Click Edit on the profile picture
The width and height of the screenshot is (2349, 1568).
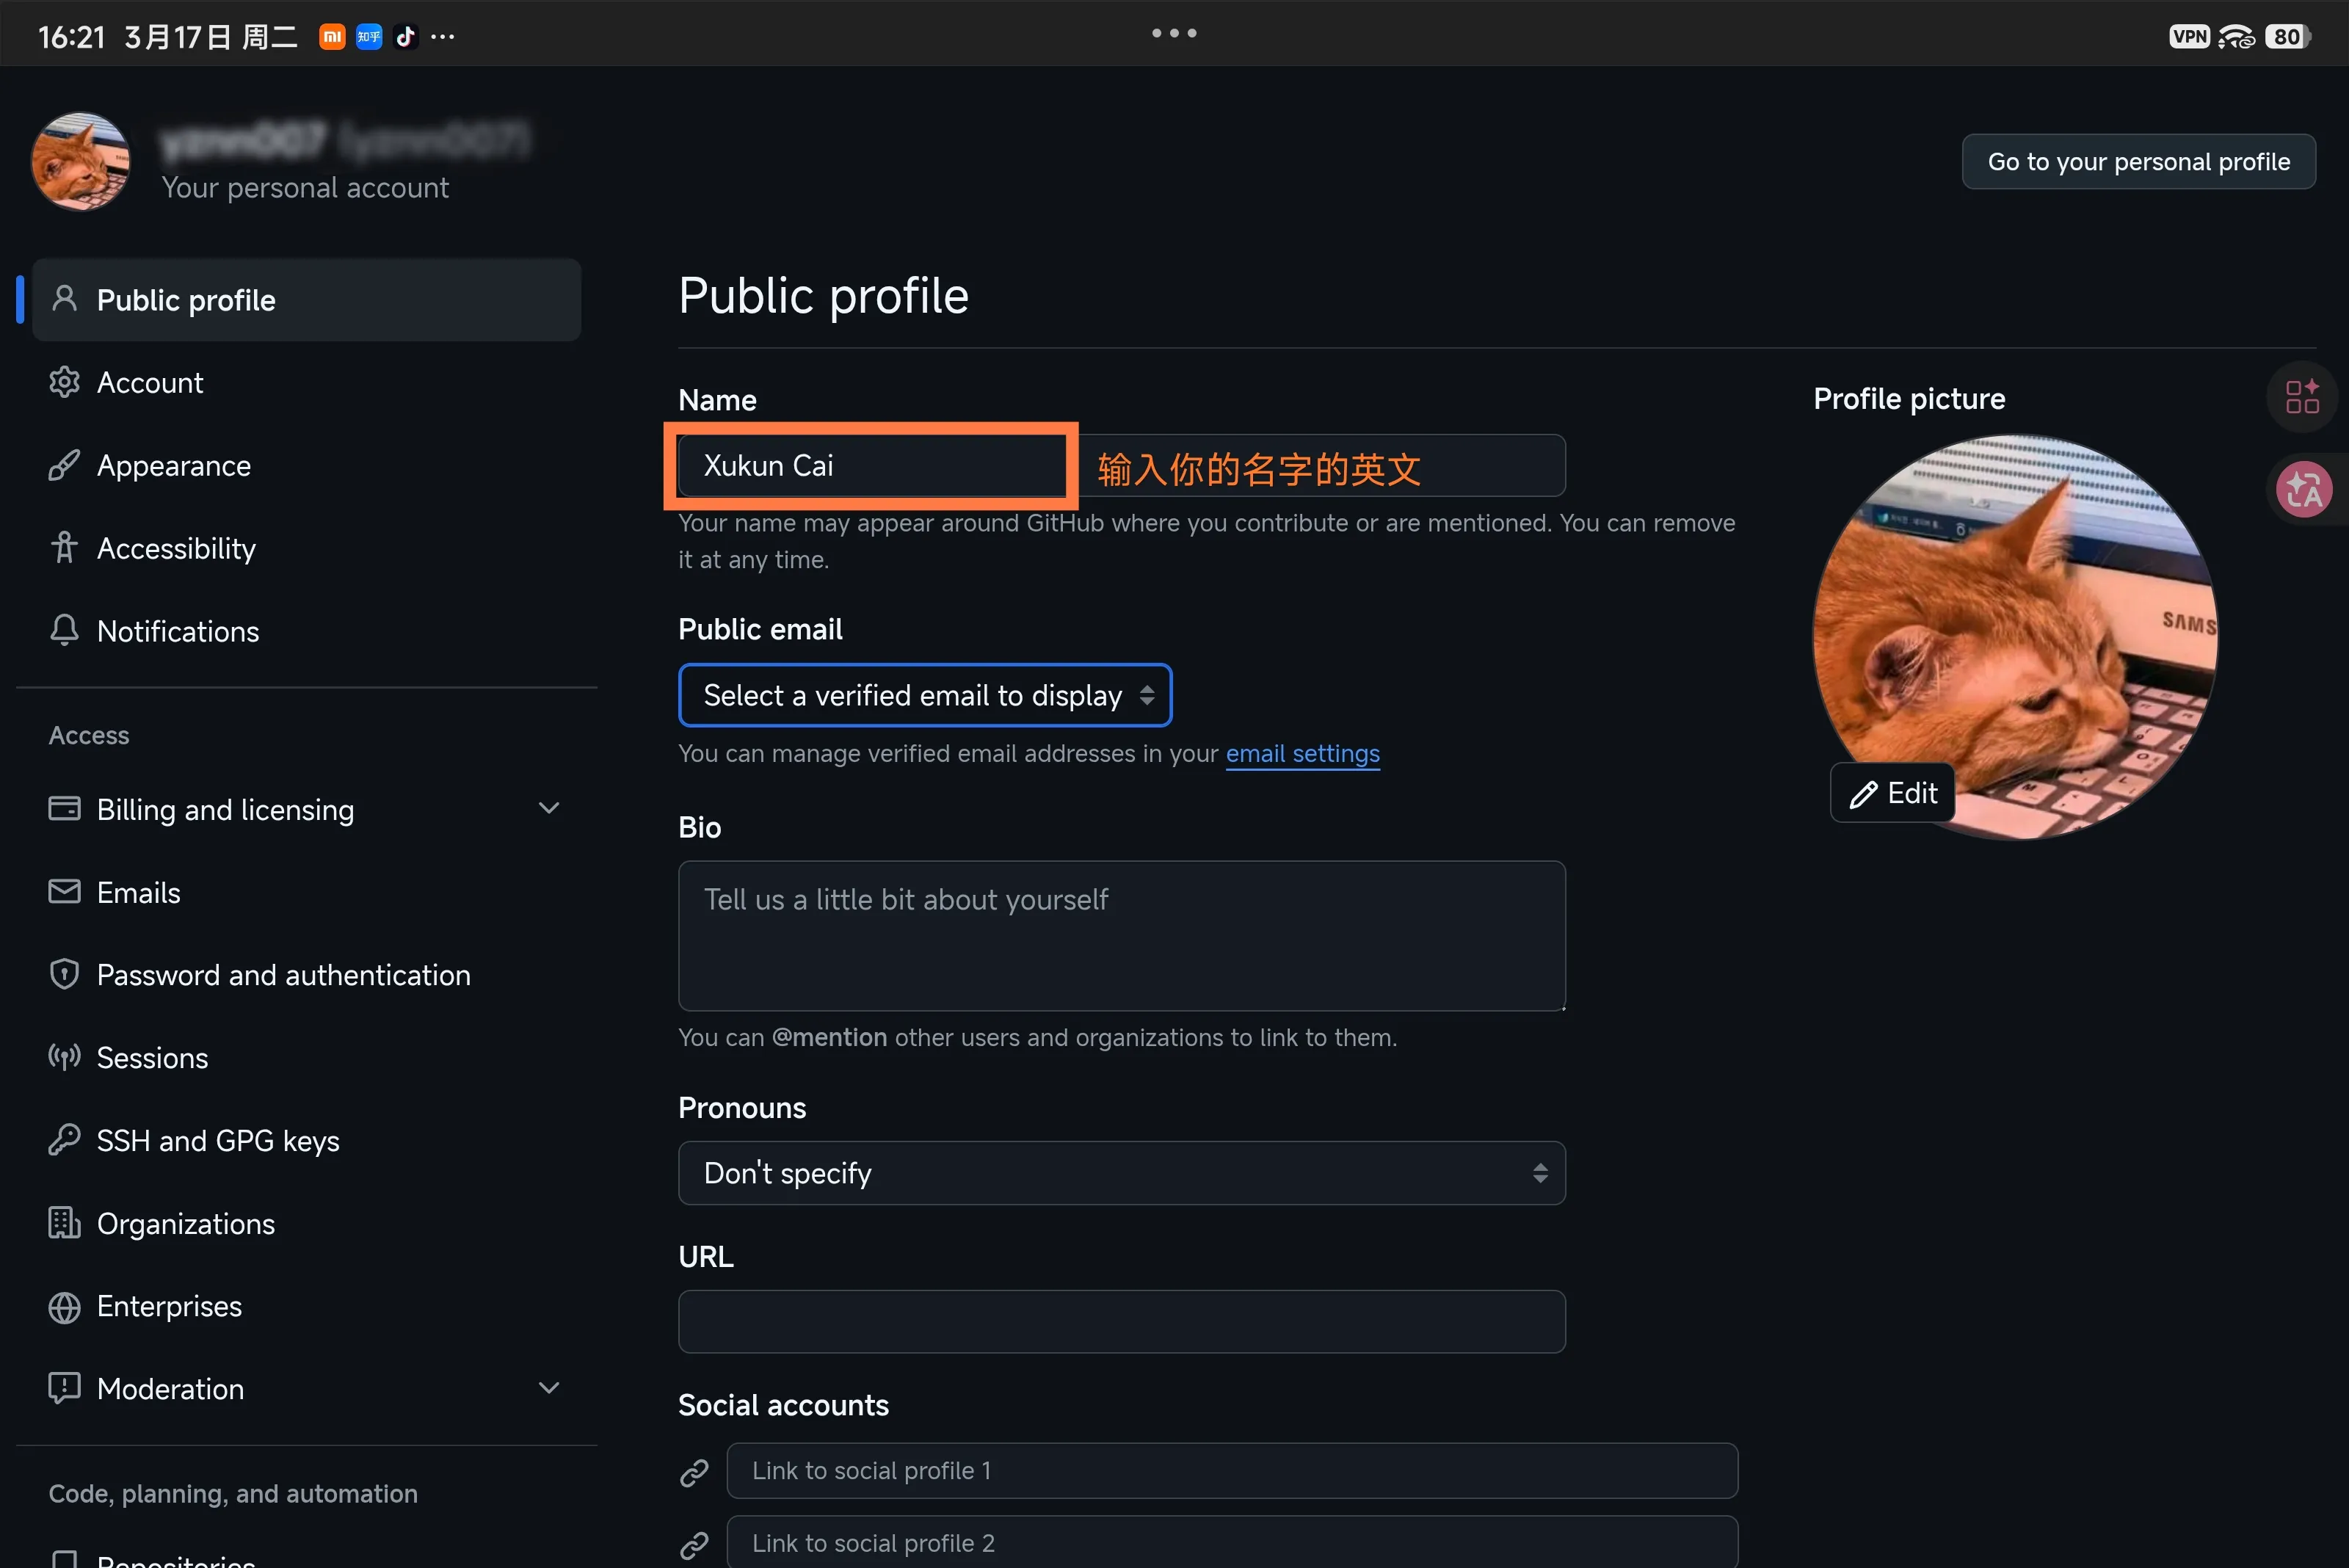tap(1892, 793)
